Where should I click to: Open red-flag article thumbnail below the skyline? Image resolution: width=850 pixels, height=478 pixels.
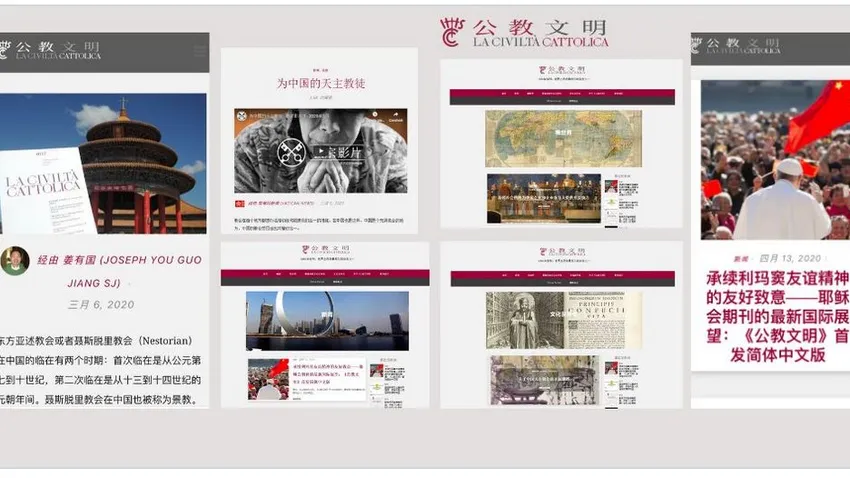click(268, 379)
